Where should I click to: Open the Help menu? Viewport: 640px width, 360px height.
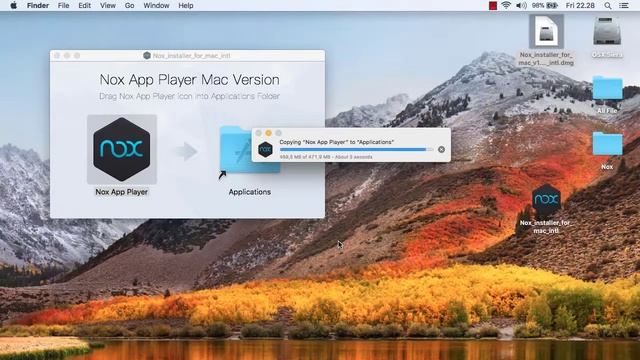(186, 5)
